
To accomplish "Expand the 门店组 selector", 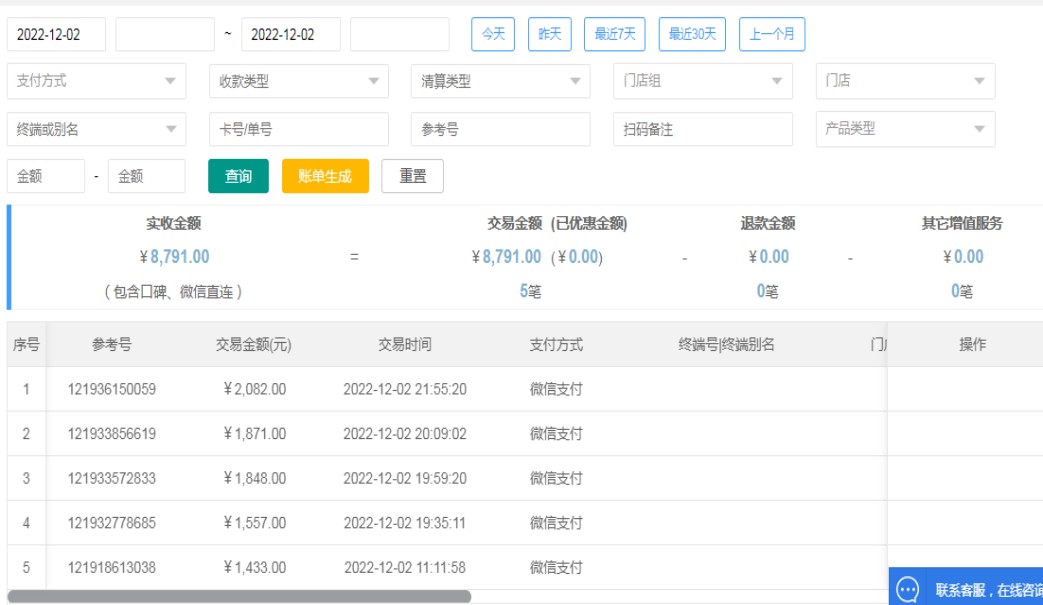I will (702, 81).
